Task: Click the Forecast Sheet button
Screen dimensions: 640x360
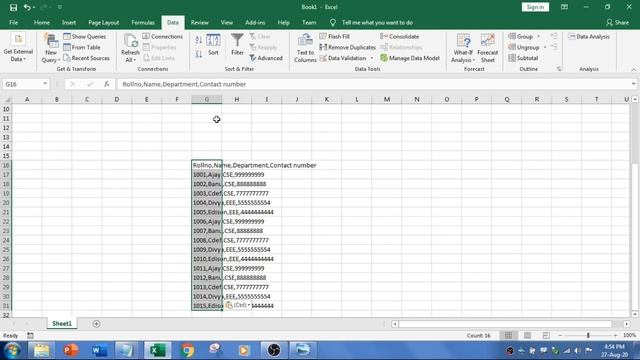Action: coord(487,48)
